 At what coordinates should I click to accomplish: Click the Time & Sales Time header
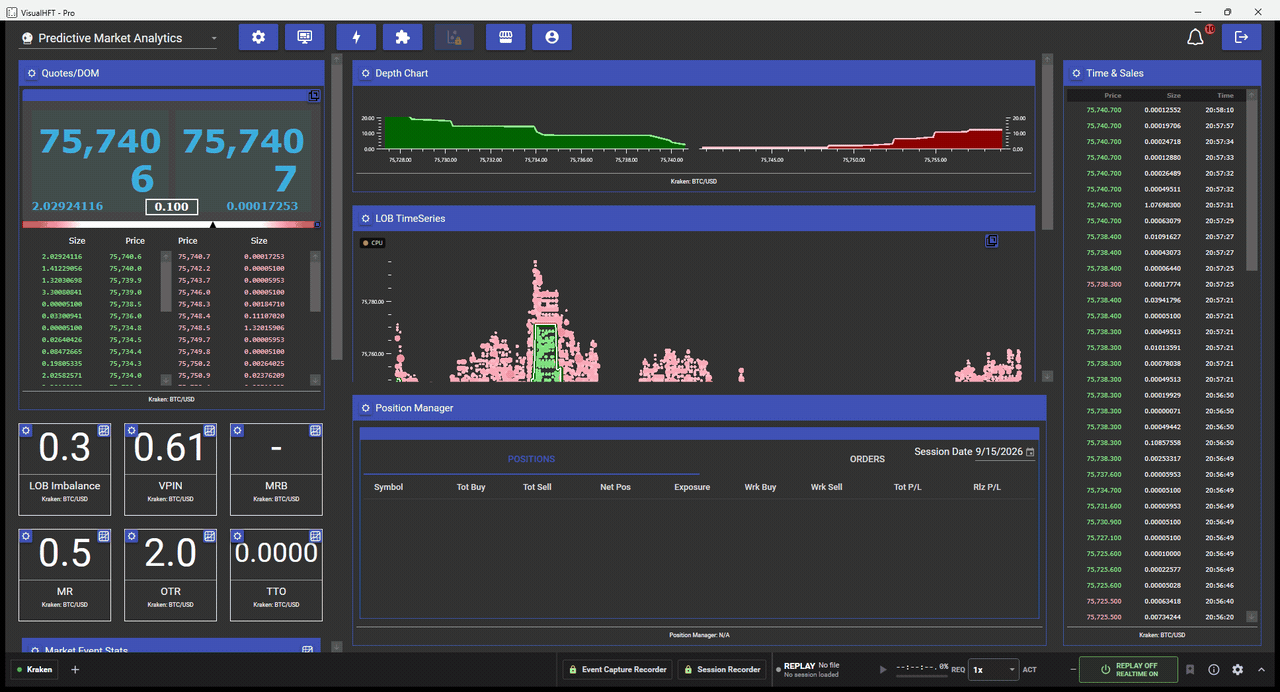(x=1225, y=95)
